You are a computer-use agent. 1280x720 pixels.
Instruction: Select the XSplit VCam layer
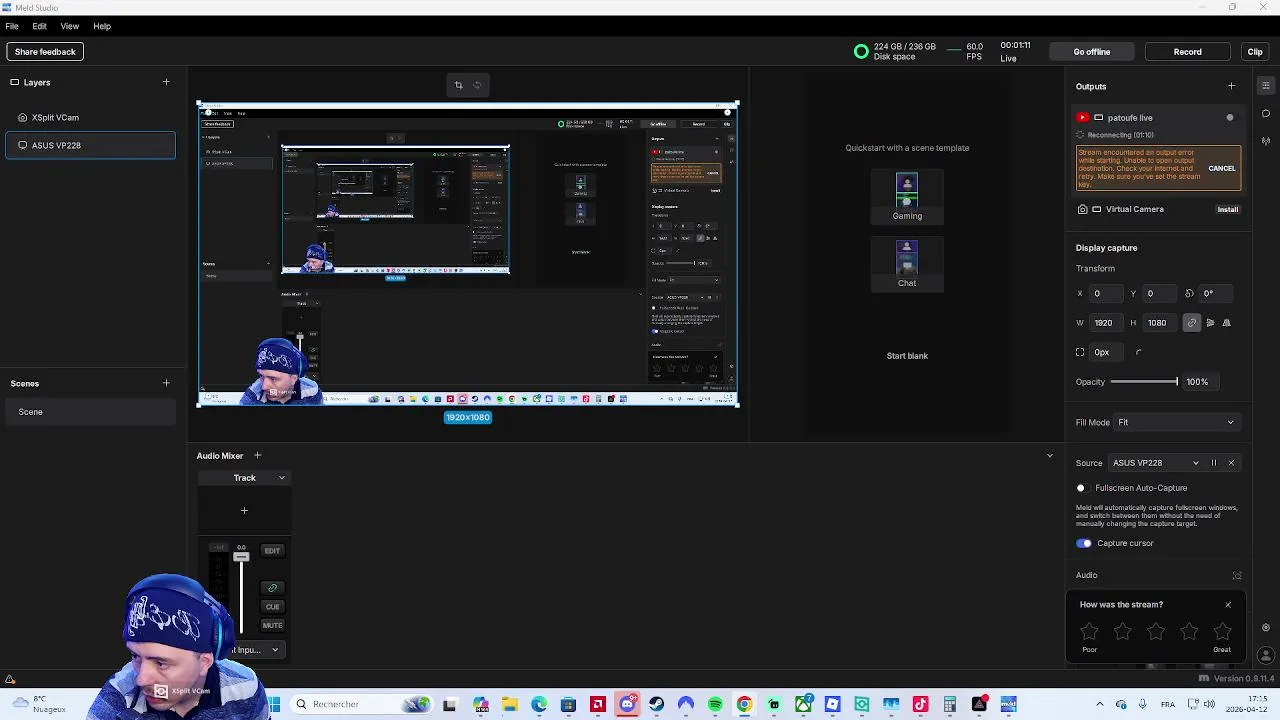91,117
